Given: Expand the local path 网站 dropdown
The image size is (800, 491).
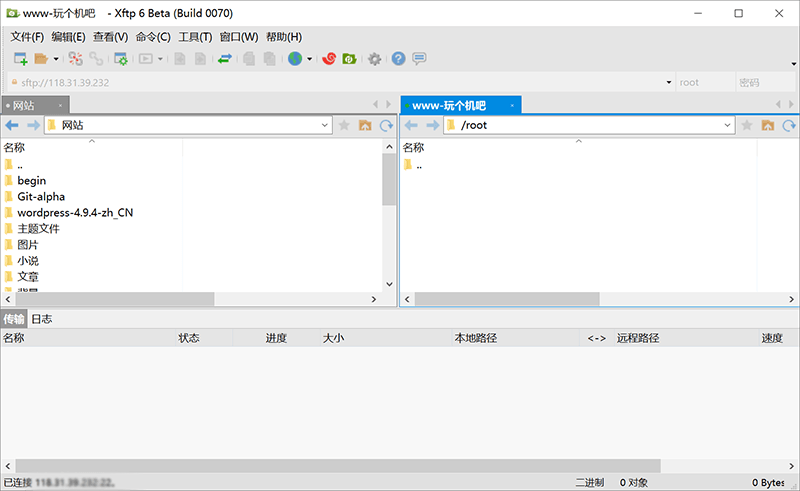Looking at the screenshot, I should click(x=324, y=125).
